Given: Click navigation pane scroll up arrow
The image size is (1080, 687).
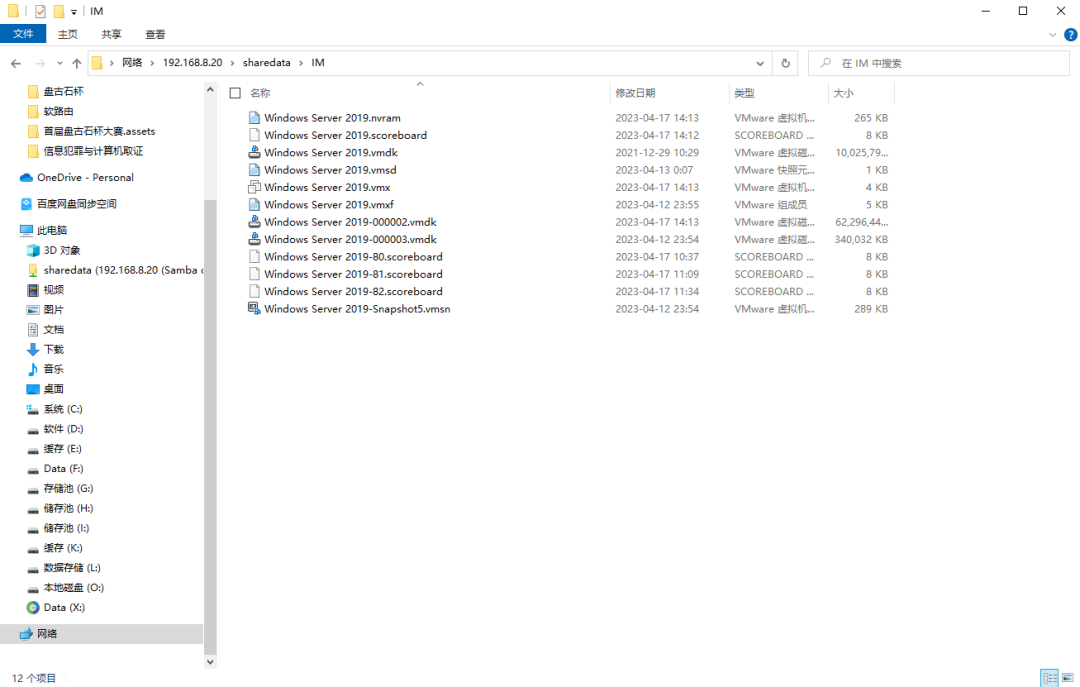Looking at the screenshot, I should point(210,90).
